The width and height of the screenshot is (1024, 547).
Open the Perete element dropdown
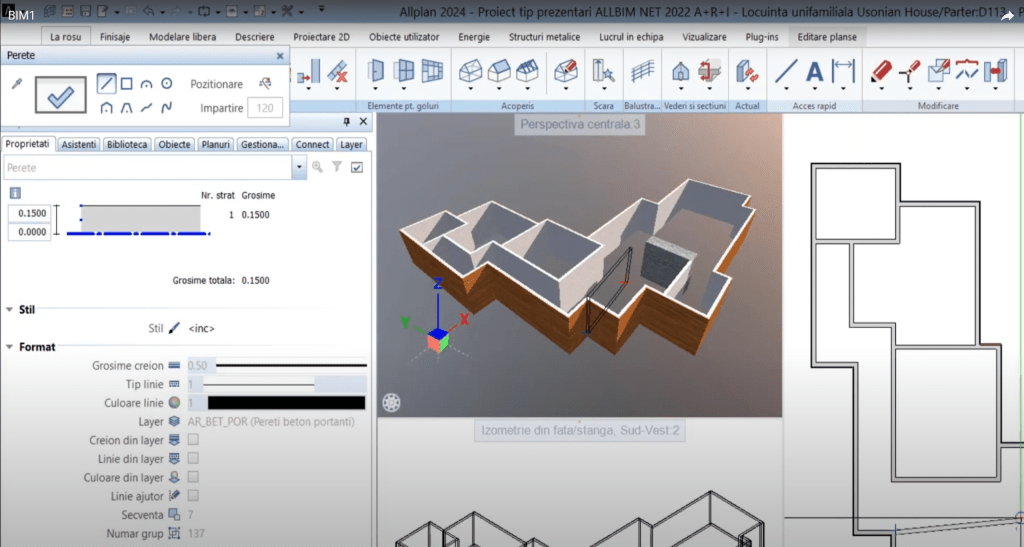pyautogui.click(x=300, y=168)
